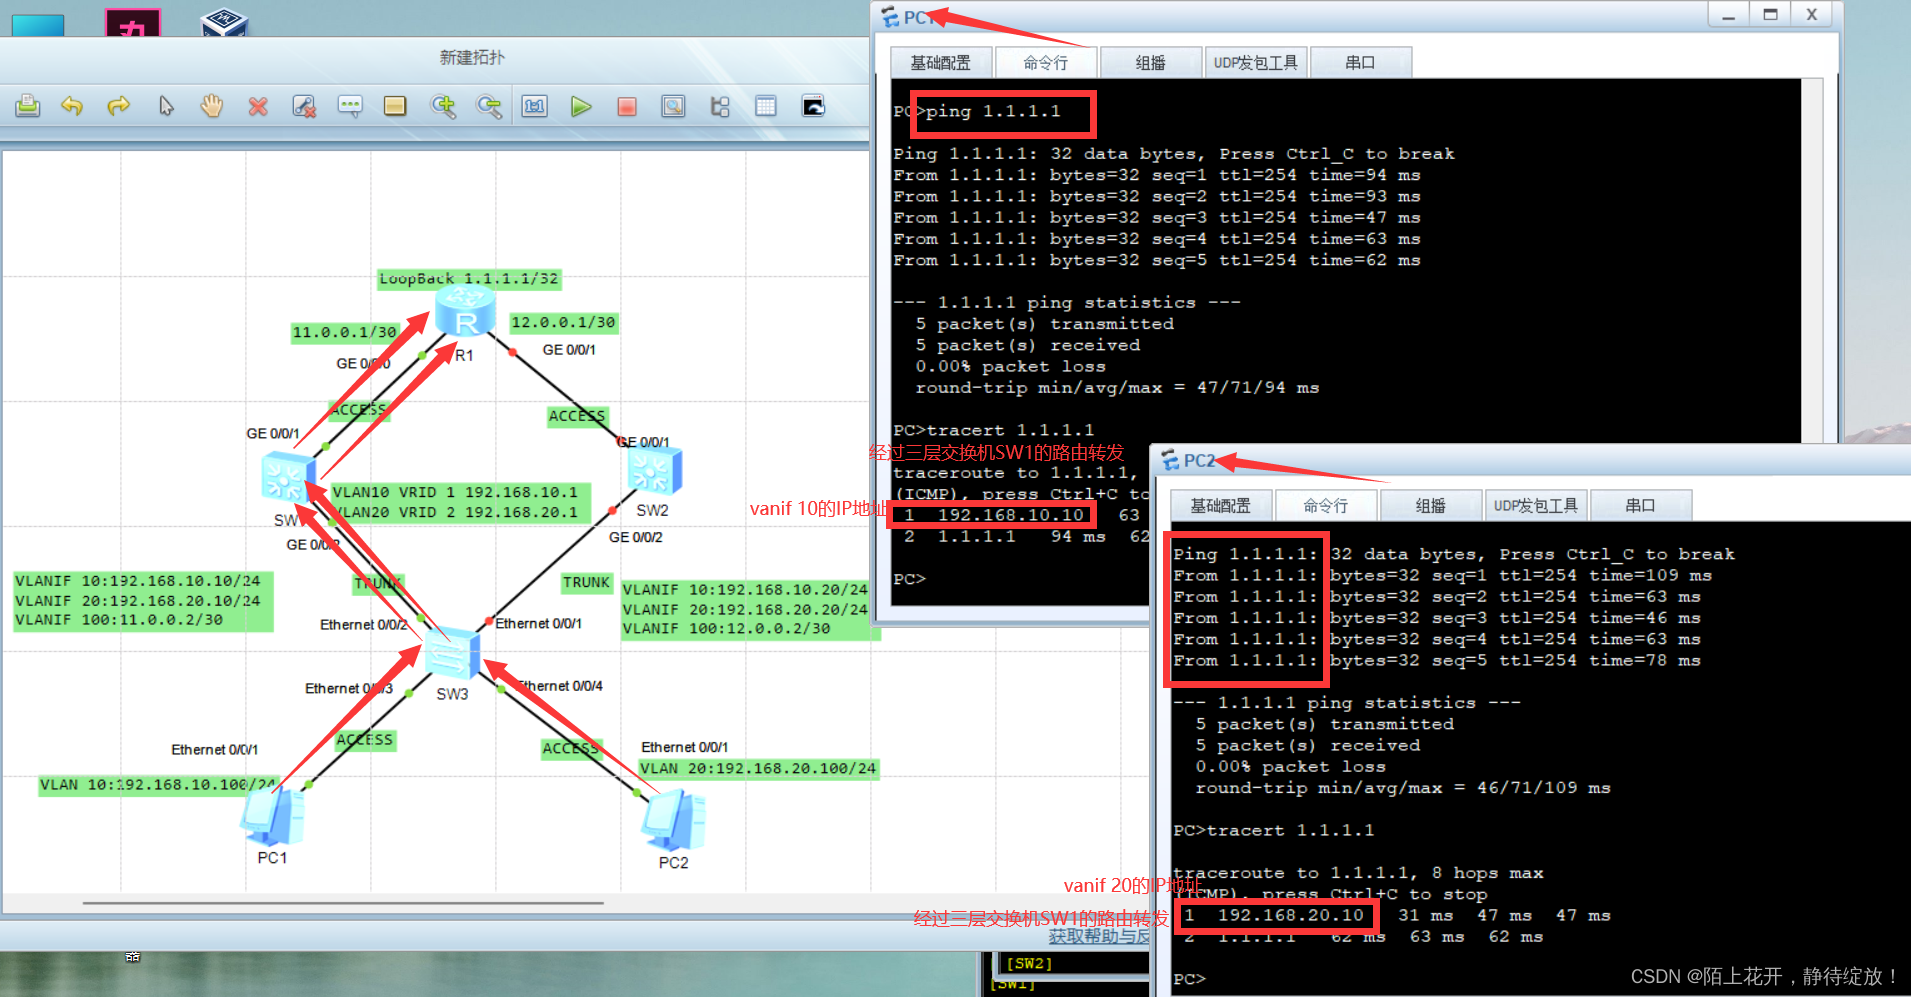Click the delete all connections icon
Image resolution: width=1911 pixels, height=997 pixels.
point(304,106)
